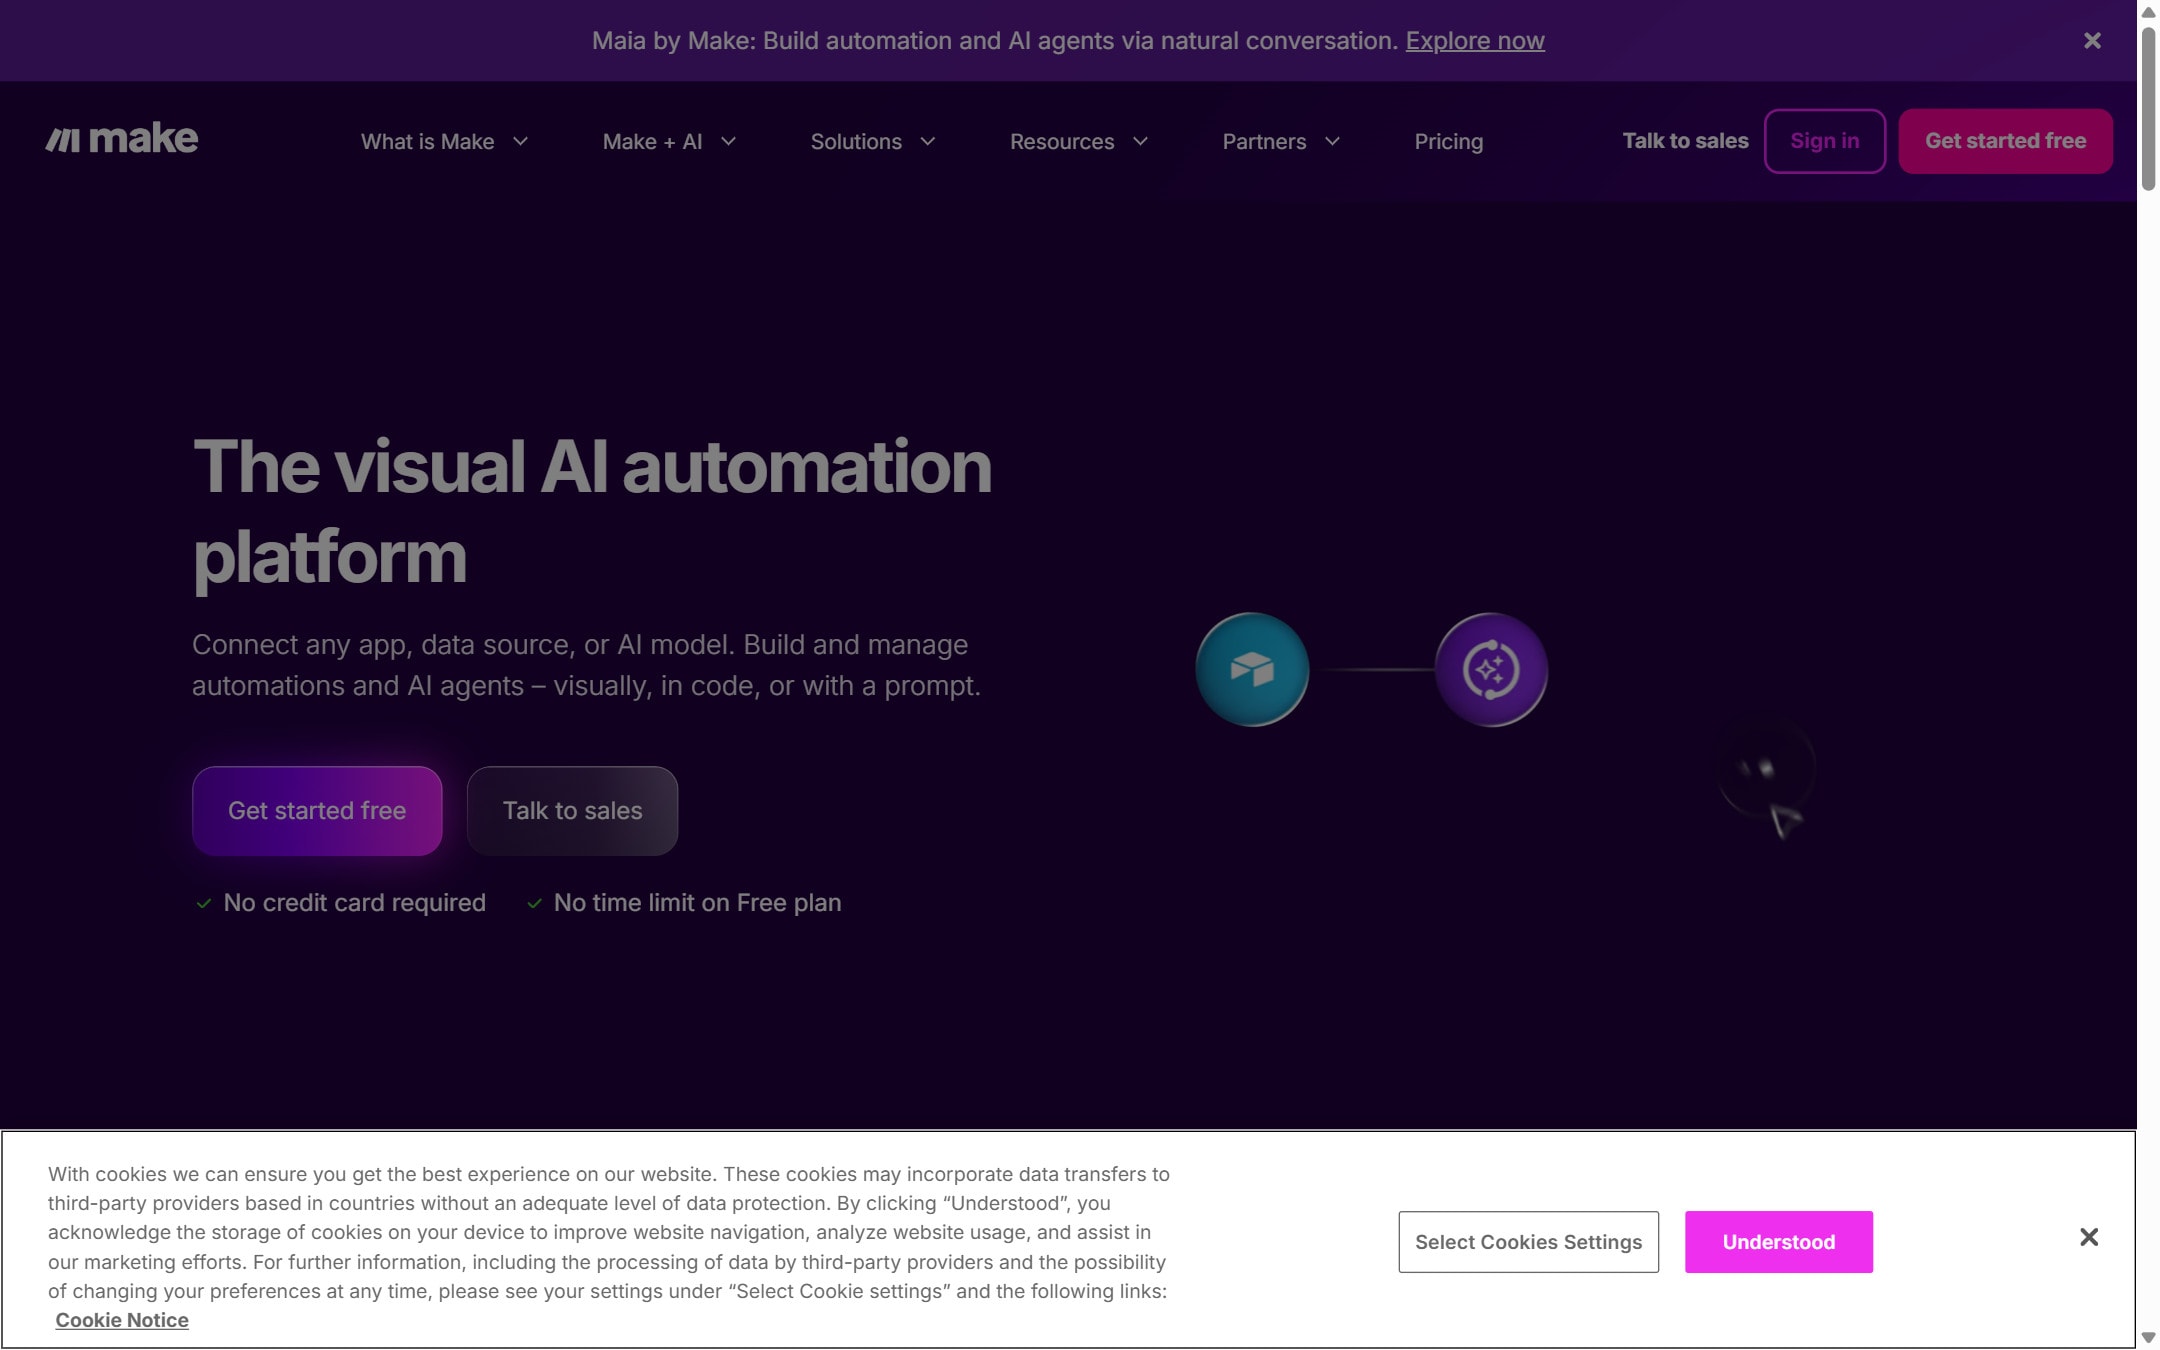Open the Partners dropdown
Screen dimensions: 2160x1350
(1280, 141)
